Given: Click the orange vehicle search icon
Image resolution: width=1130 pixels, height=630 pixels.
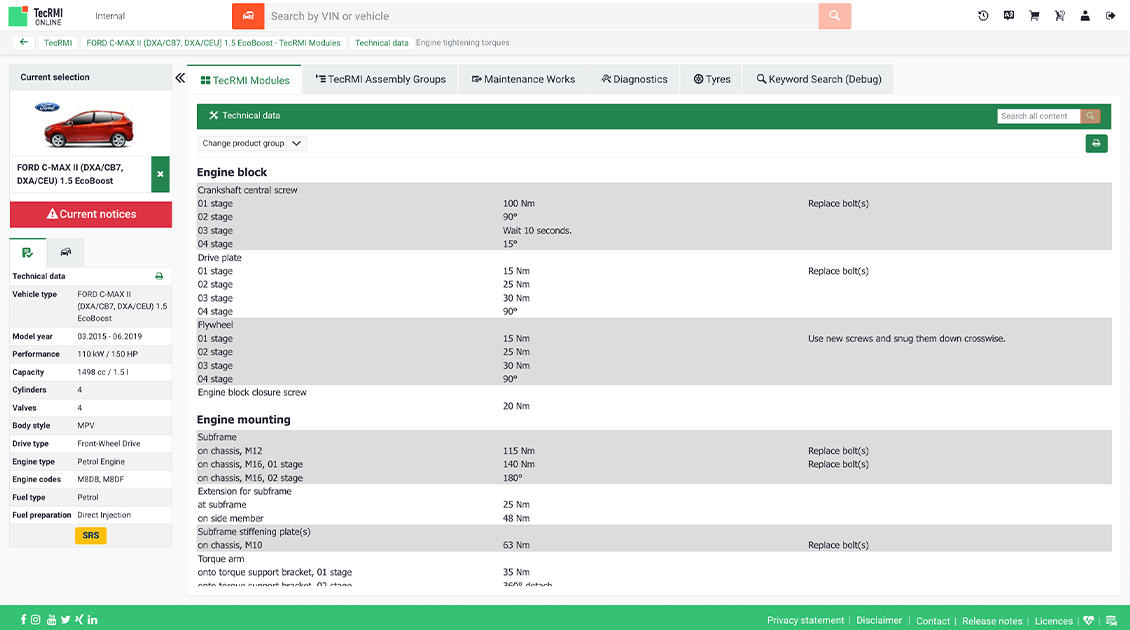Looking at the screenshot, I should pos(248,16).
